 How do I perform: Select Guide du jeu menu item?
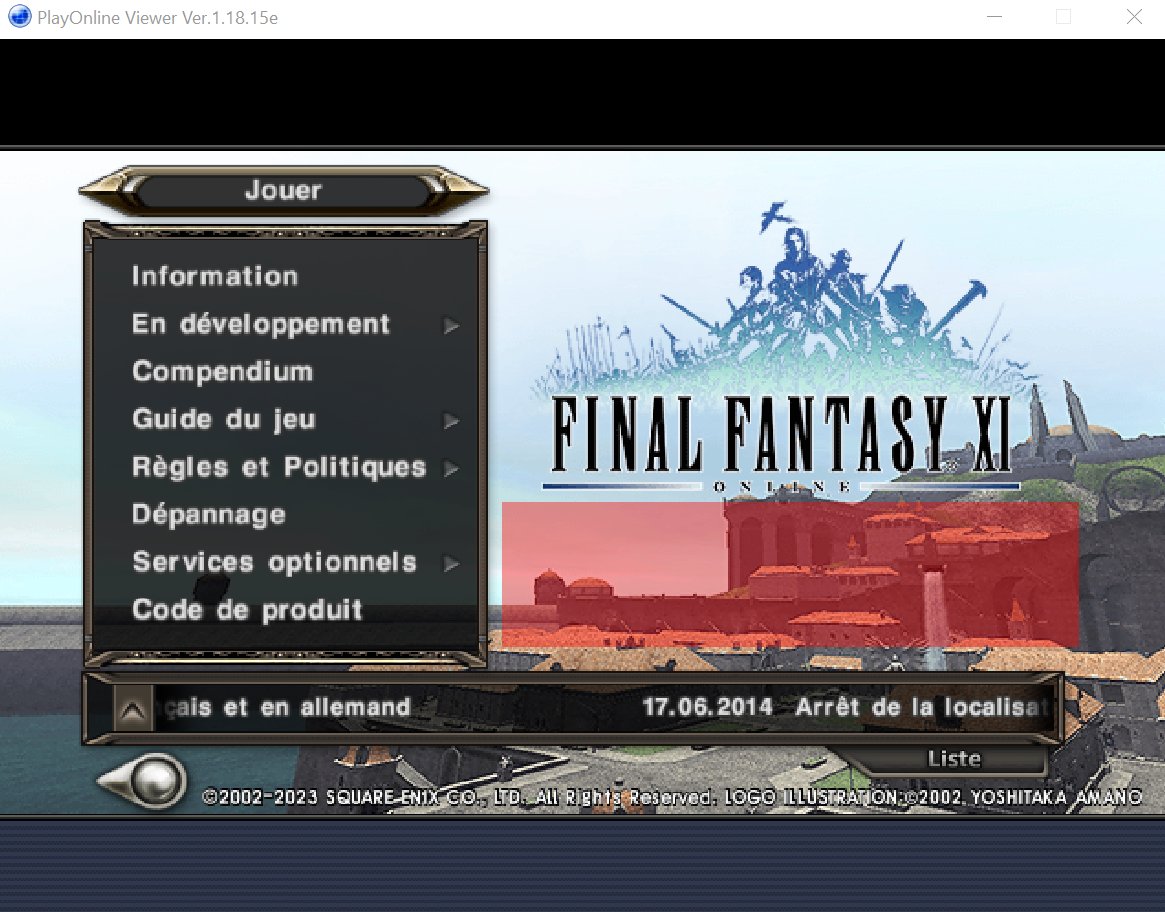tap(224, 420)
